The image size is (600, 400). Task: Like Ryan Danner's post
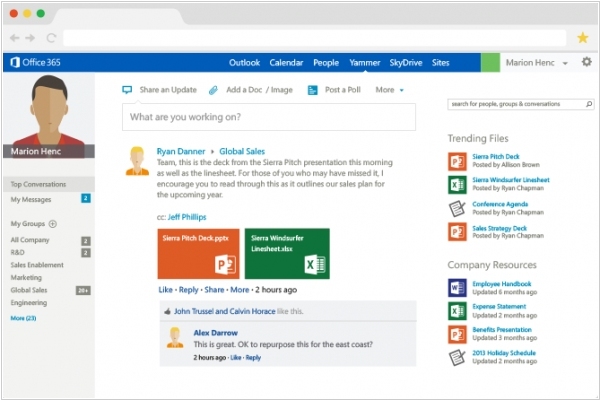click(165, 290)
